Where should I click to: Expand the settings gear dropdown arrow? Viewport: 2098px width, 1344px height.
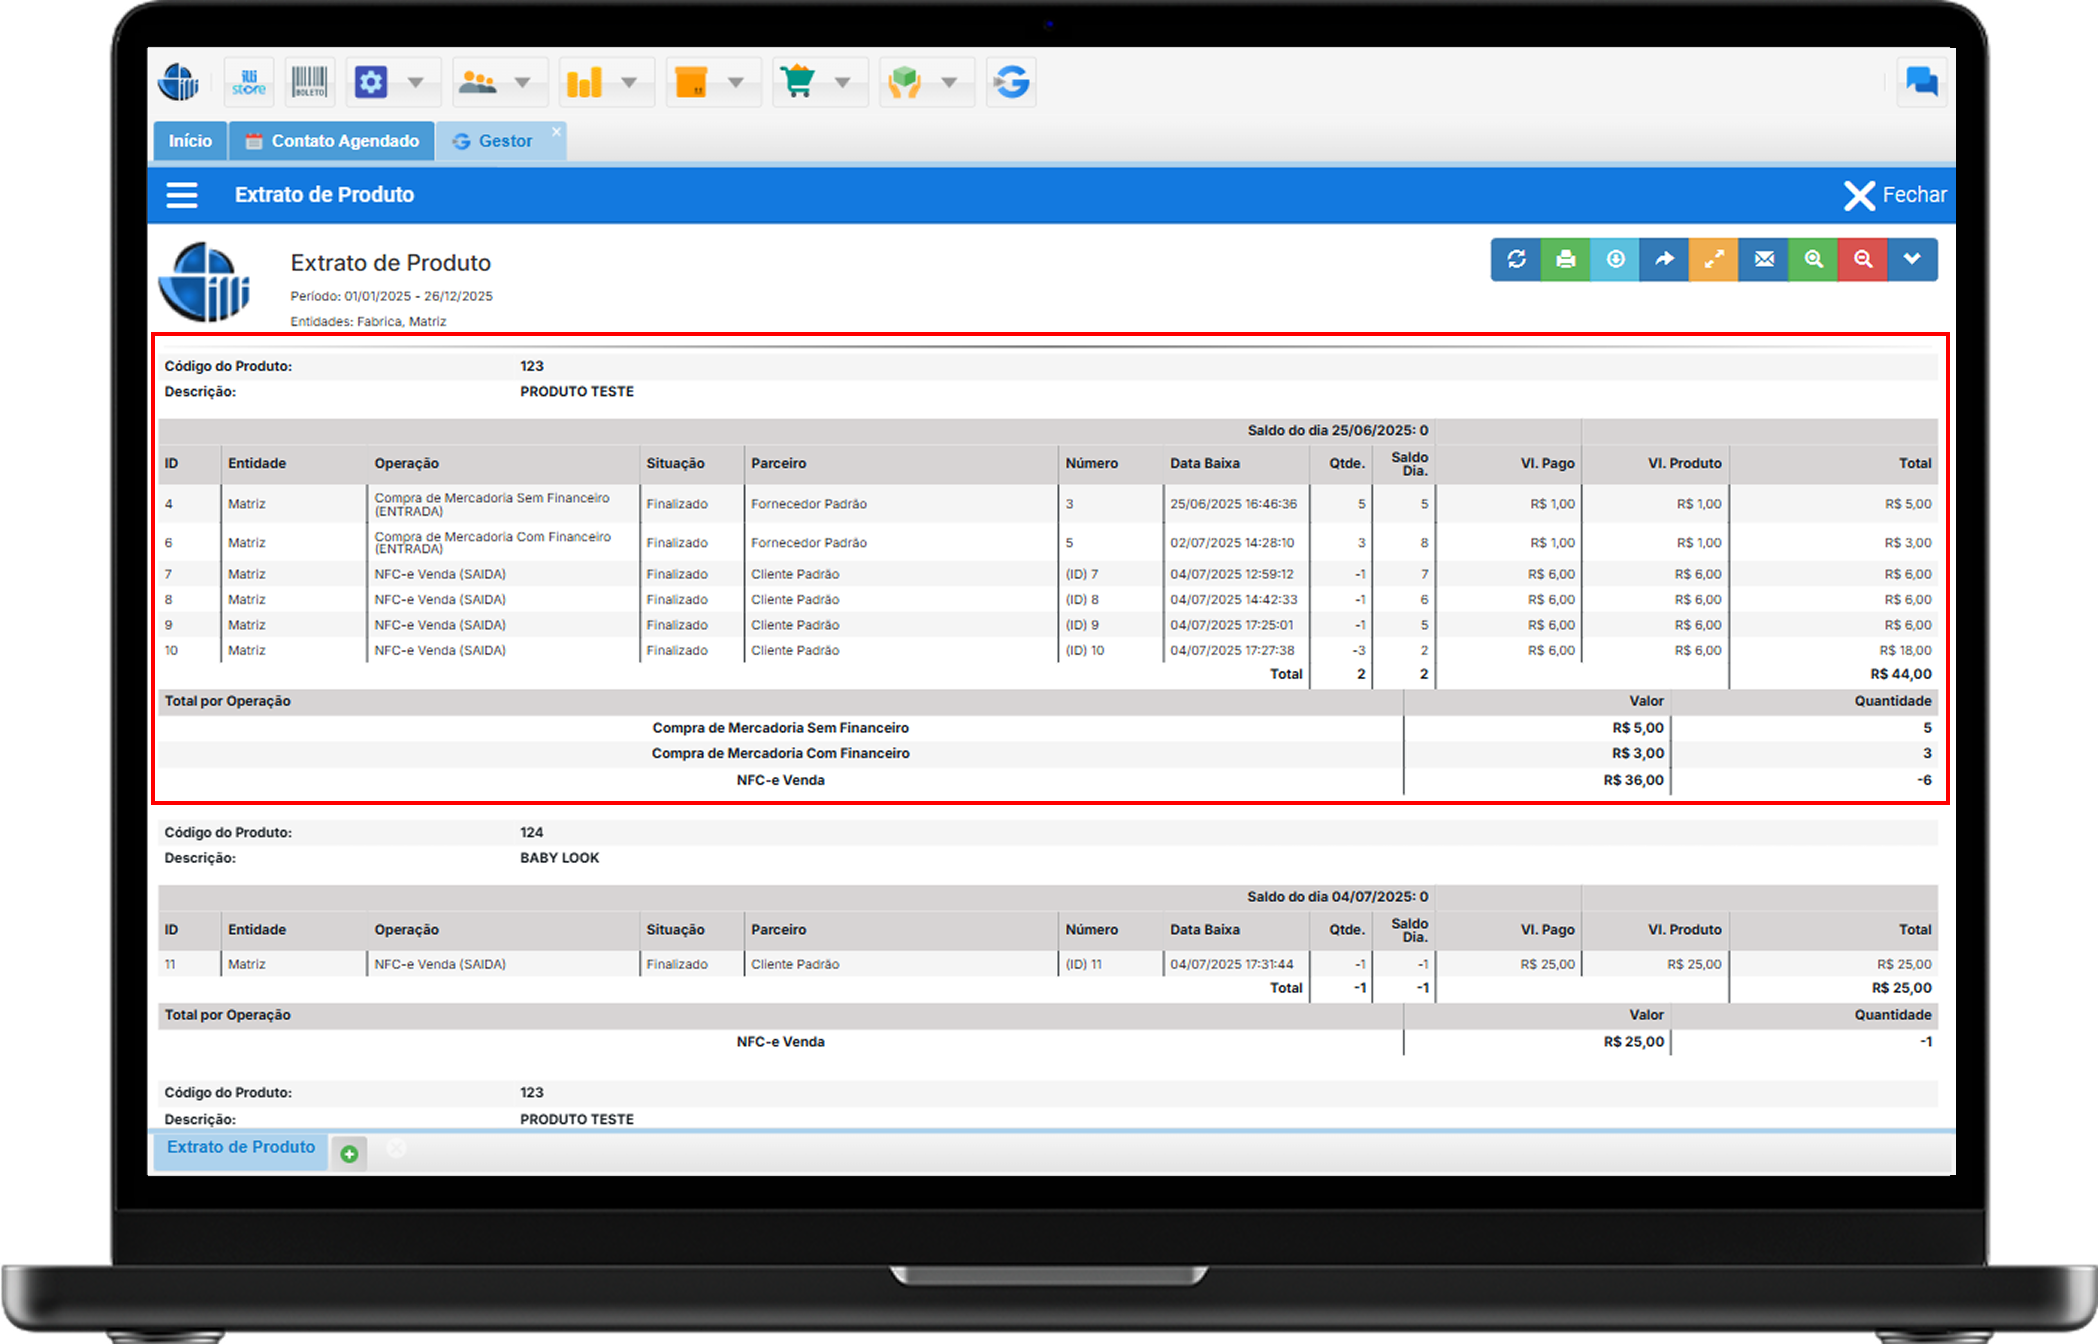pos(416,82)
